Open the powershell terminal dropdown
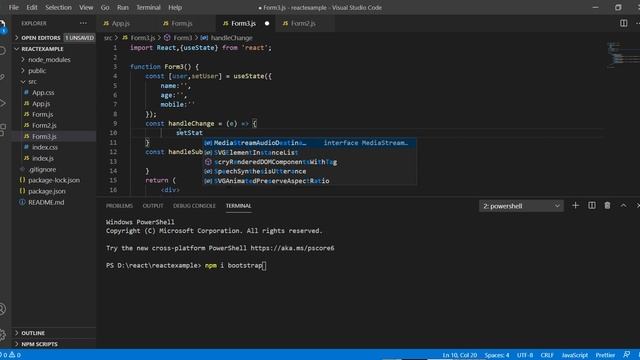 point(521,206)
